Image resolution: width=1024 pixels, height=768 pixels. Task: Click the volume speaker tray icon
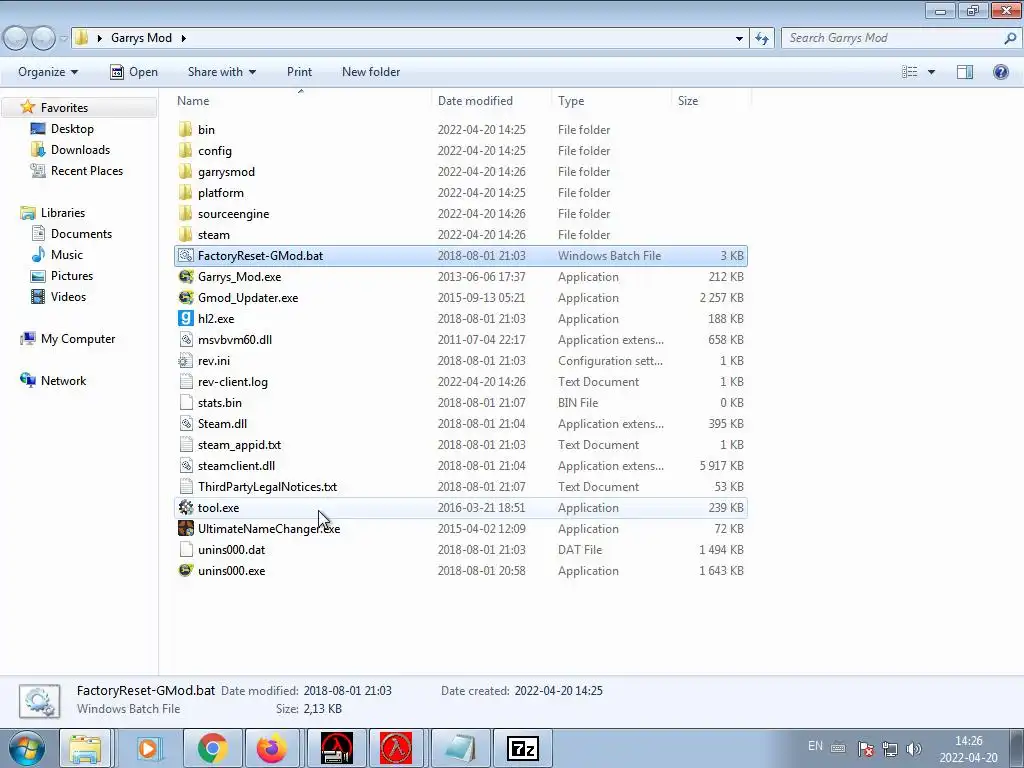914,748
